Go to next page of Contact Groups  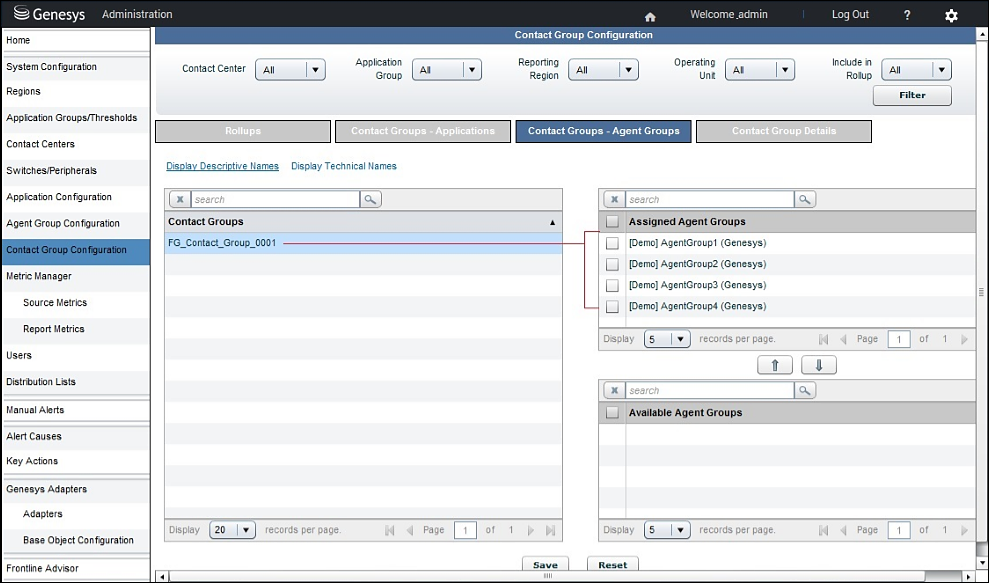[530, 531]
